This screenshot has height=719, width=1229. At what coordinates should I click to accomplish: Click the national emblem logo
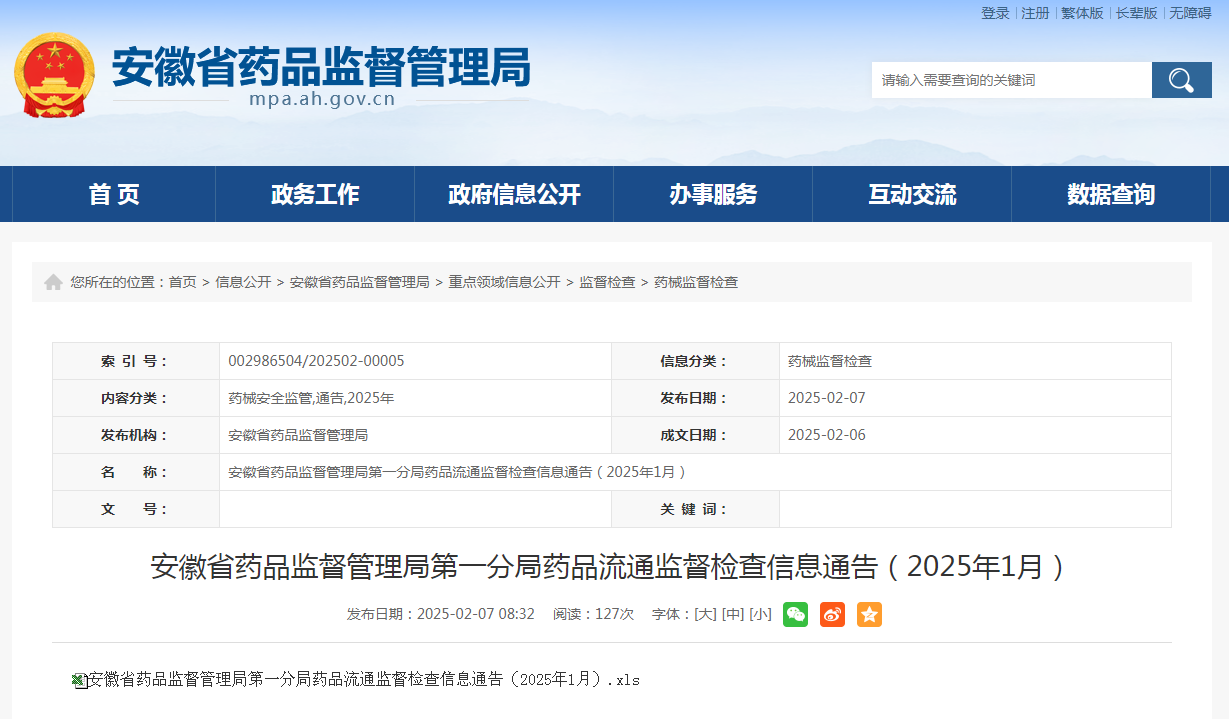click(x=54, y=75)
